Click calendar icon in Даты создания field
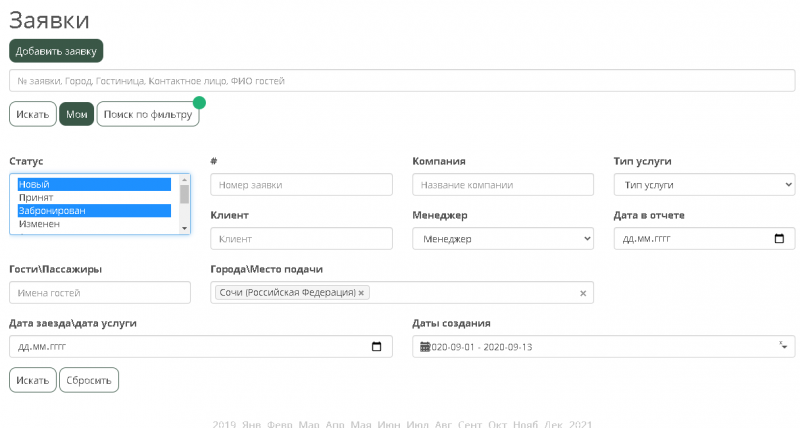800x428 pixels. [424, 347]
